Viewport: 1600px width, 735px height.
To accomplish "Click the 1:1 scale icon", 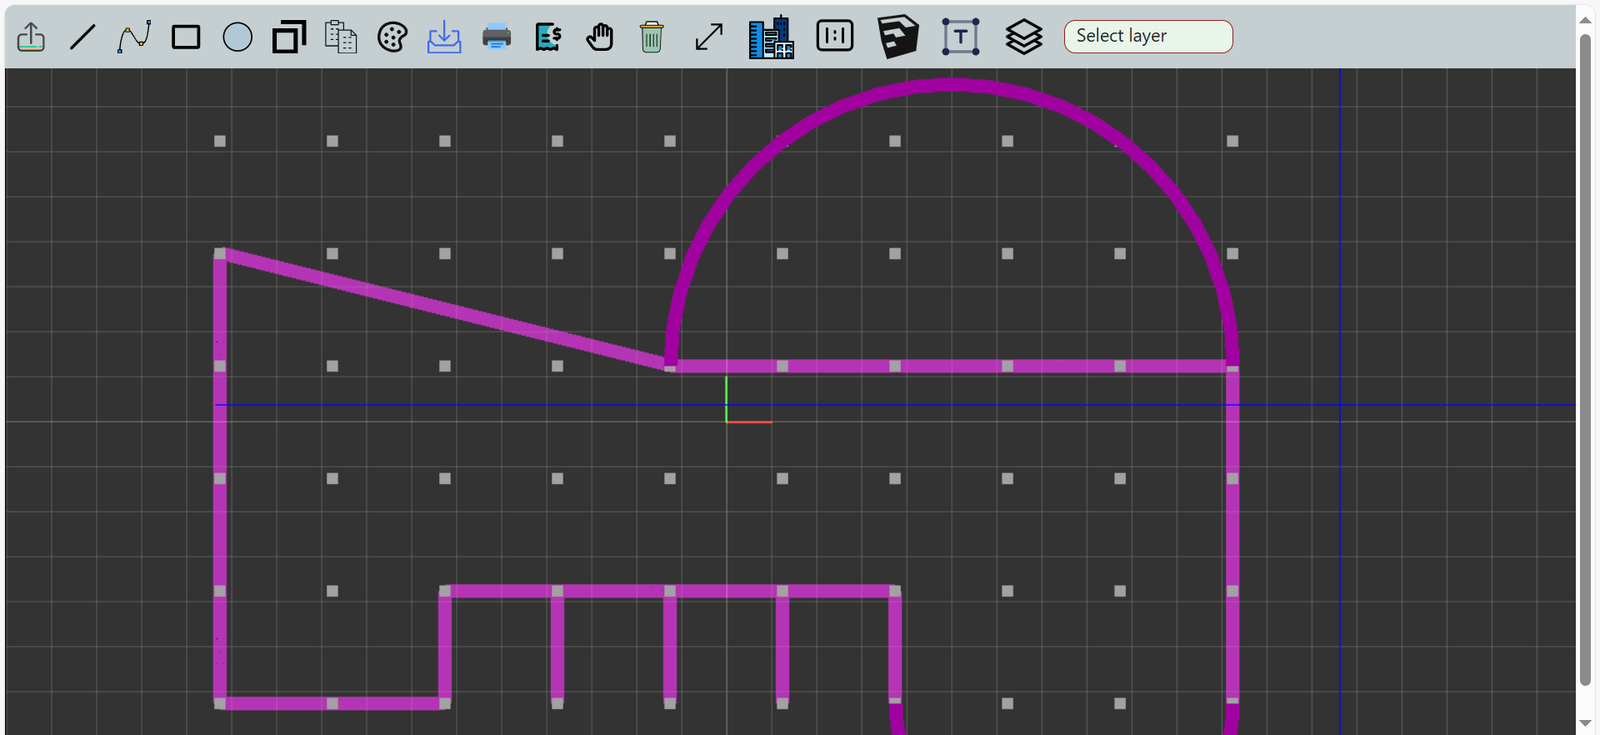I will tap(835, 36).
